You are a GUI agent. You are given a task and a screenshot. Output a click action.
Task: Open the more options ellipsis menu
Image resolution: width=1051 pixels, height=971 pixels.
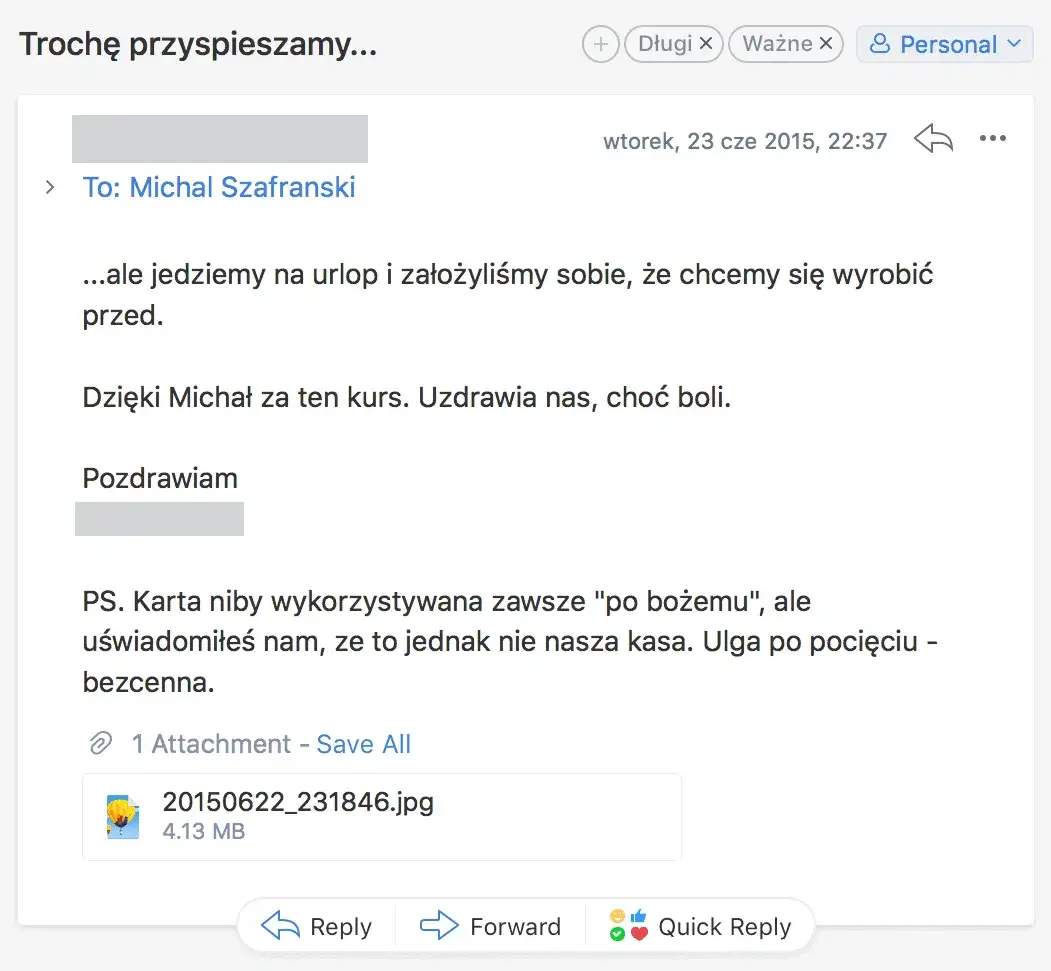(x=993, y=140)
